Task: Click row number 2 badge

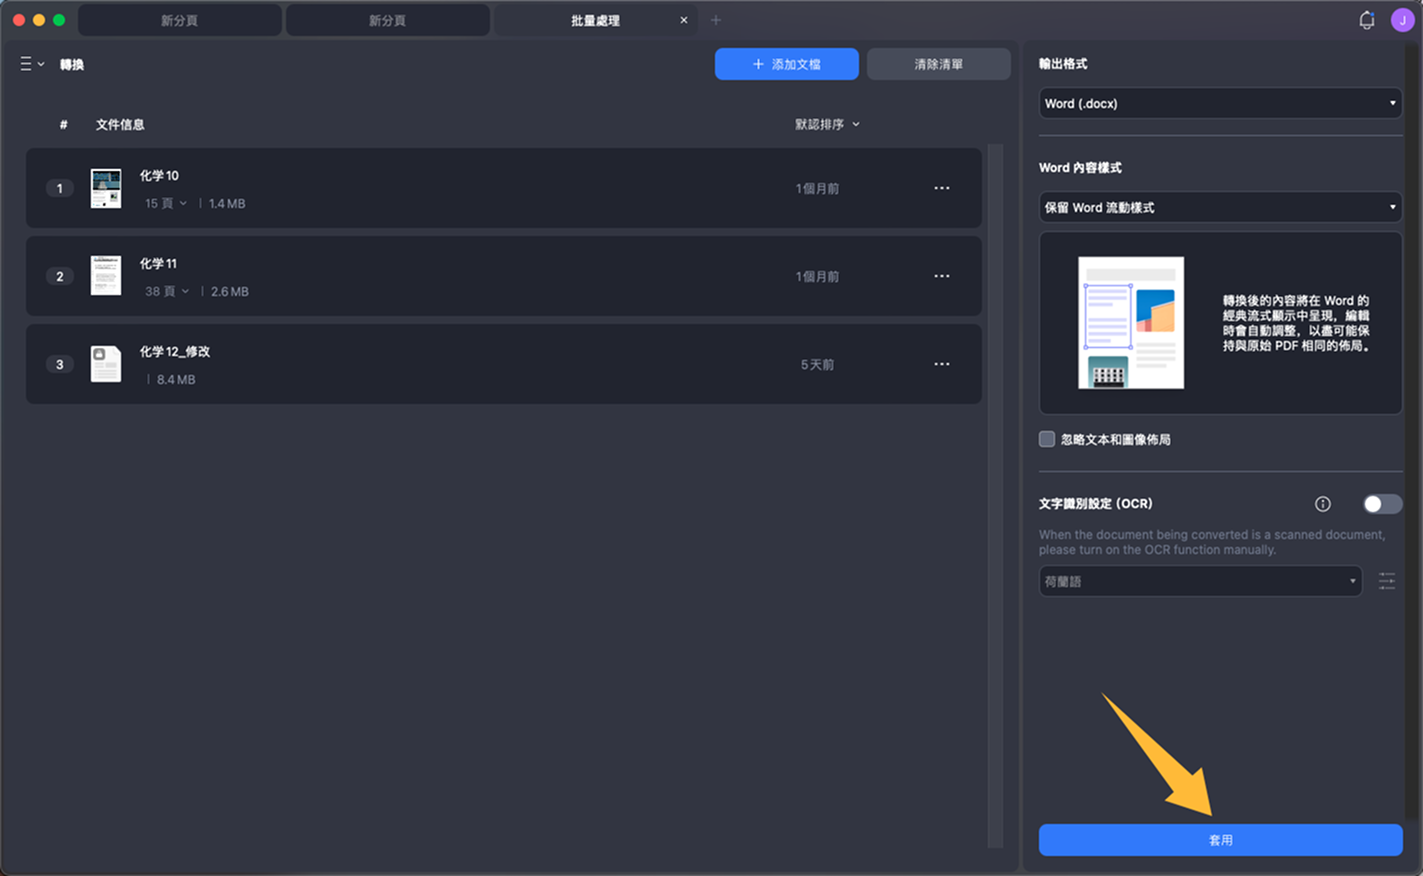Action: coord(60,276)
